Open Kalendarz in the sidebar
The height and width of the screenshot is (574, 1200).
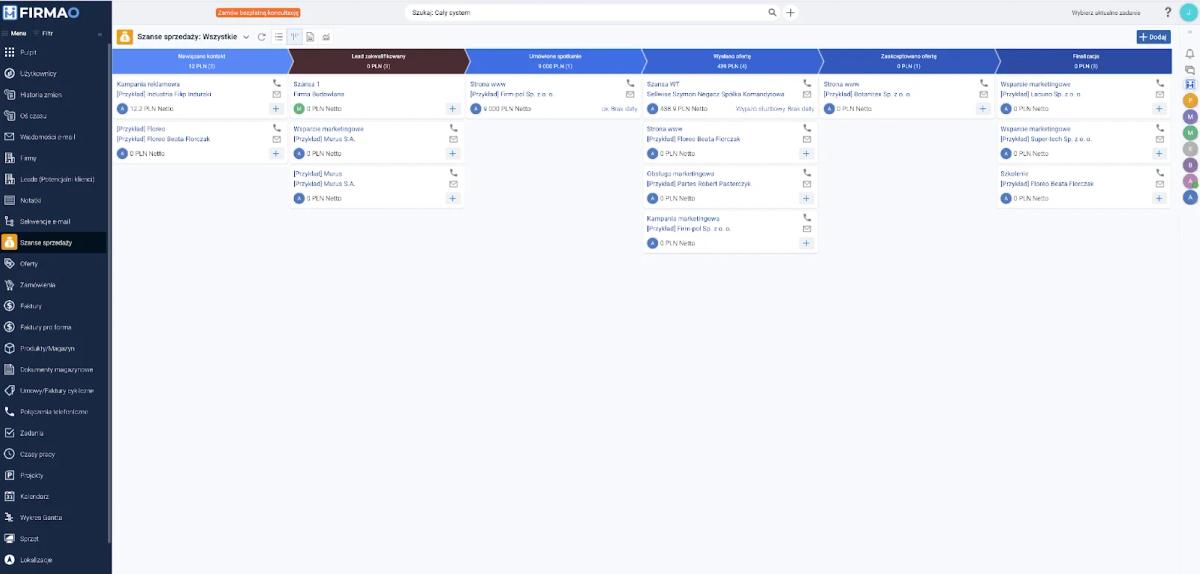pos(55,496)
